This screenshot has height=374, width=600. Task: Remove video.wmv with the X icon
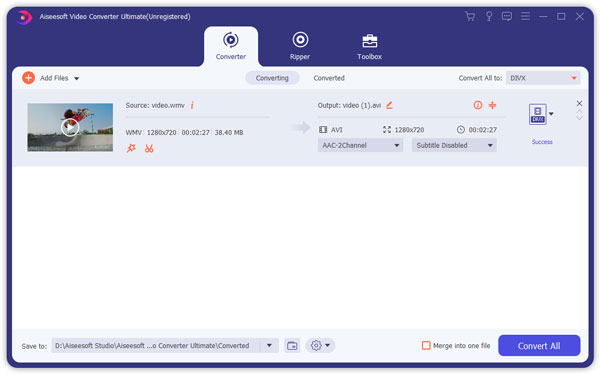[579, 103]
